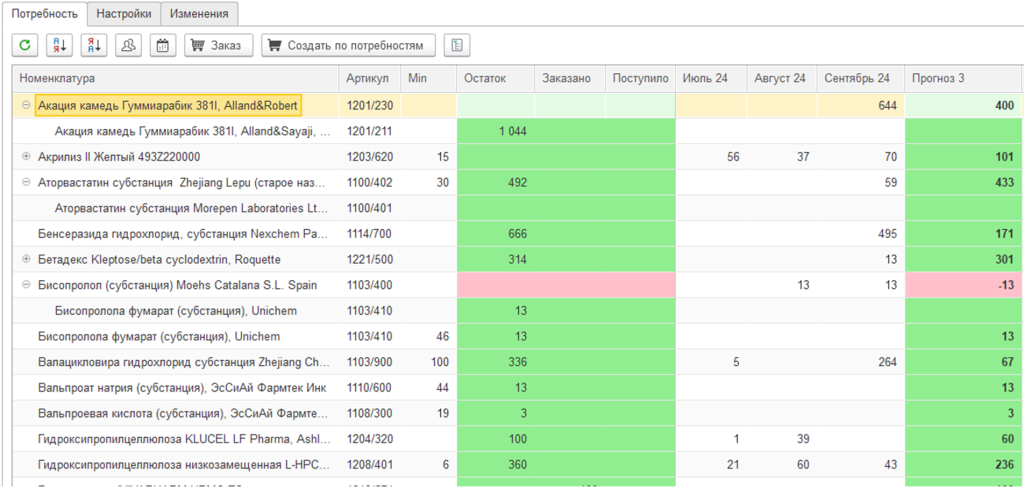Click the Остаток value 1 044
Viewport: 1024px width, 488px height.
[513, 131]
